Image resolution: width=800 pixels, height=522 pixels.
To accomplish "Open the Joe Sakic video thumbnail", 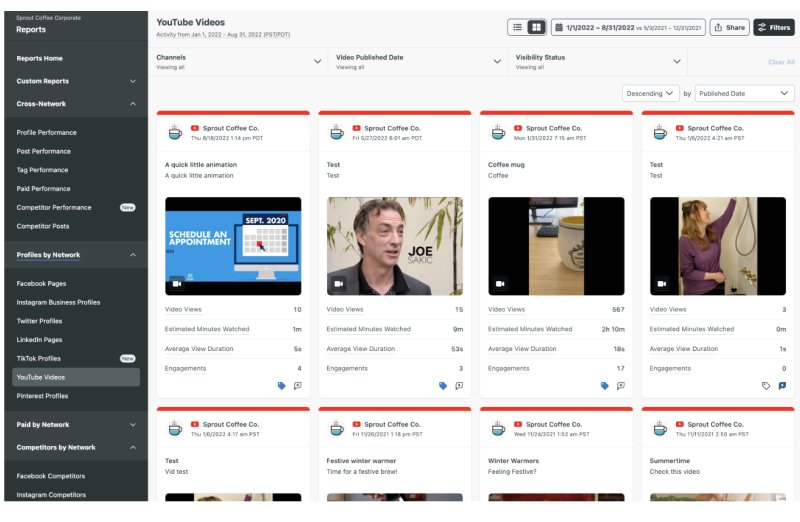I will [x=395, y=246].
